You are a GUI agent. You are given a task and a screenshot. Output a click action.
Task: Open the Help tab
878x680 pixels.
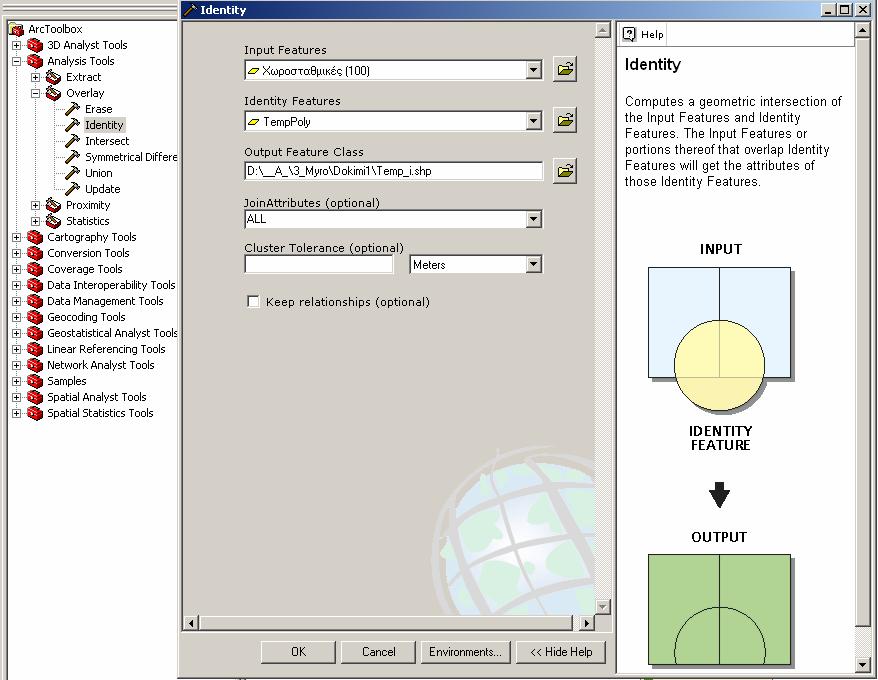click(x=644, y=34)
